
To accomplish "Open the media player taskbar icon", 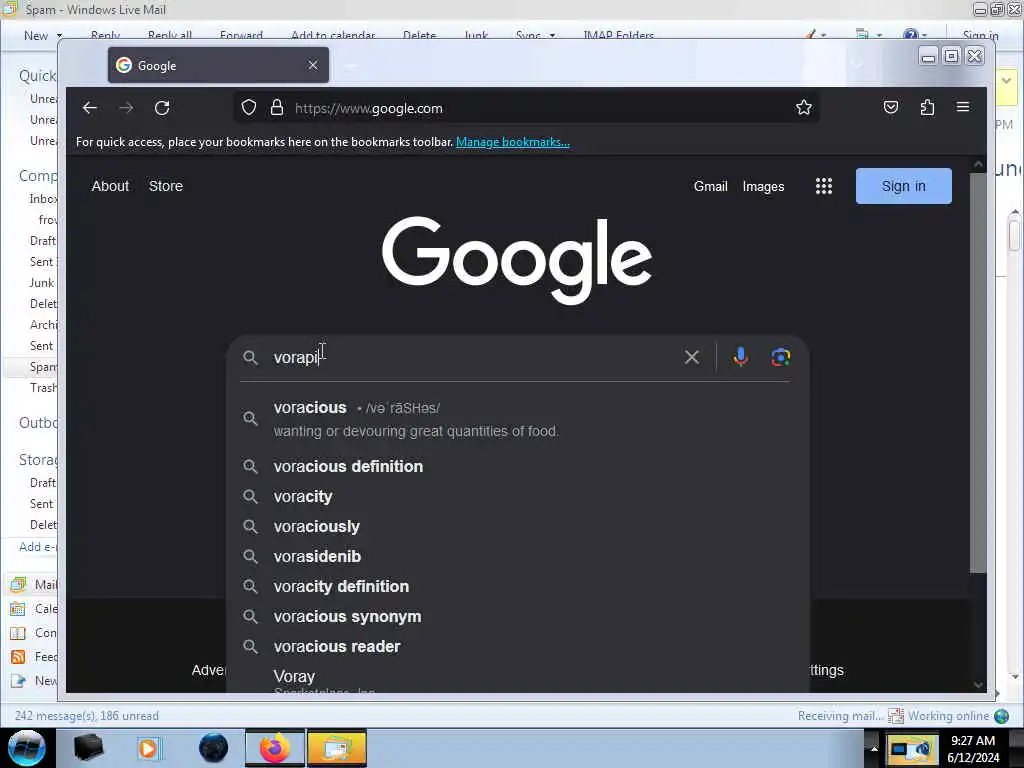I will pos(148,748).
